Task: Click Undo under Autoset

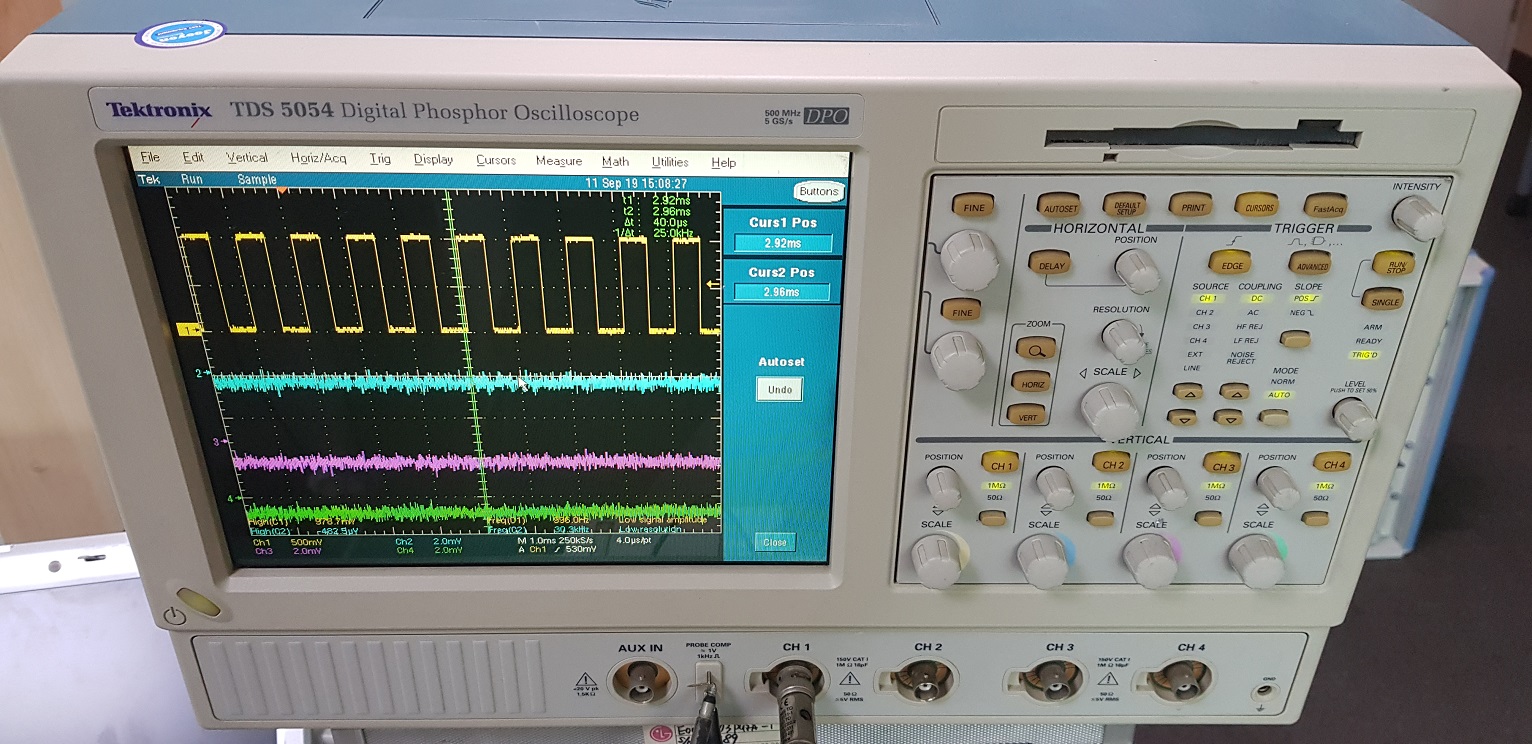Action: click(x=780, y=390)
